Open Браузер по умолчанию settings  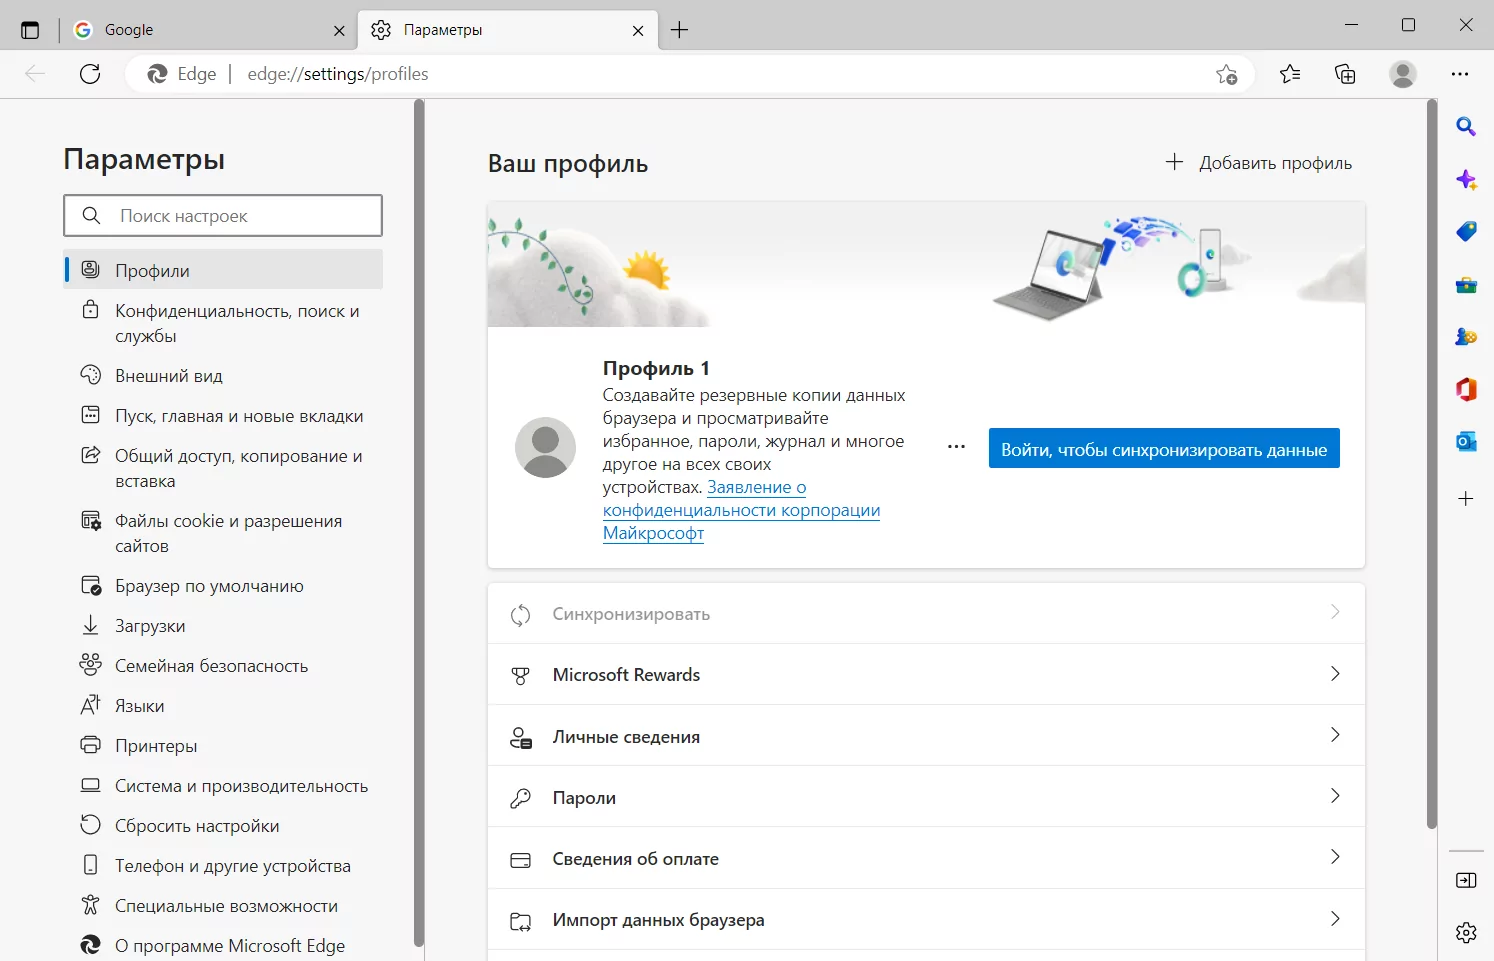click(223, 585)
